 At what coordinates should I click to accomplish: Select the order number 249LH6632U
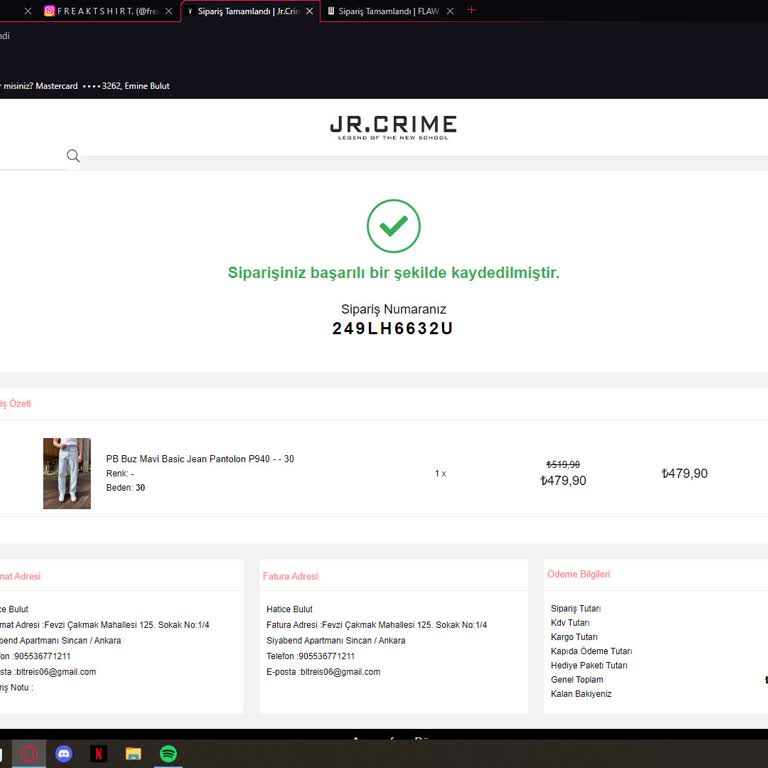click(393, 328)
